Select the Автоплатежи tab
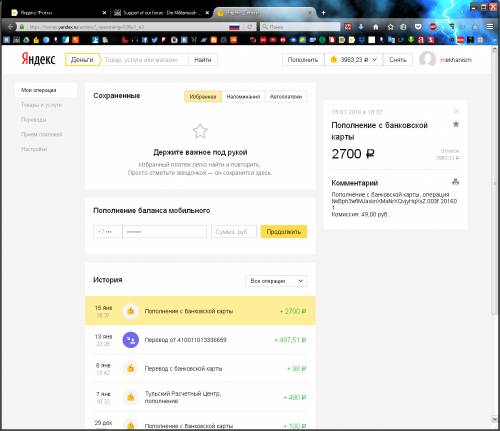This screenshot has height=431, width=500. [286, 97]
